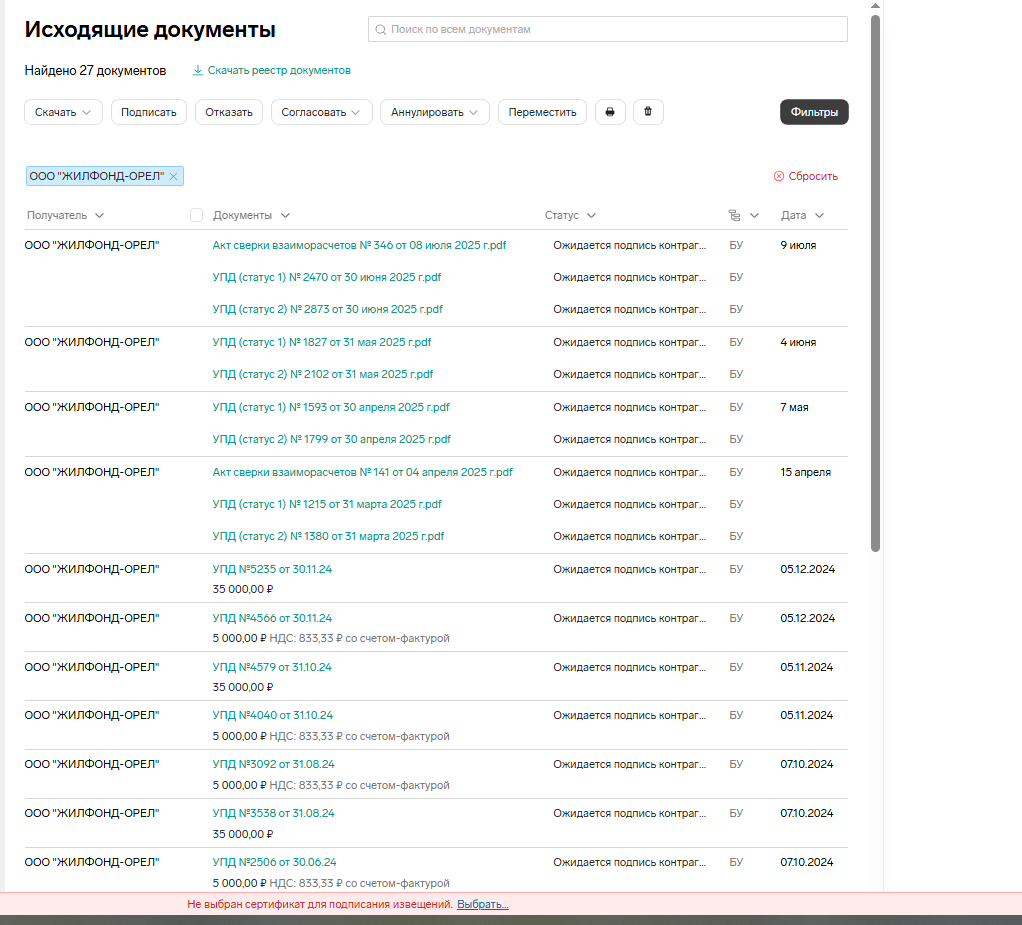Click the Переместить button
This screenshot has width=1022, height=925.
[x=542, y=112]
